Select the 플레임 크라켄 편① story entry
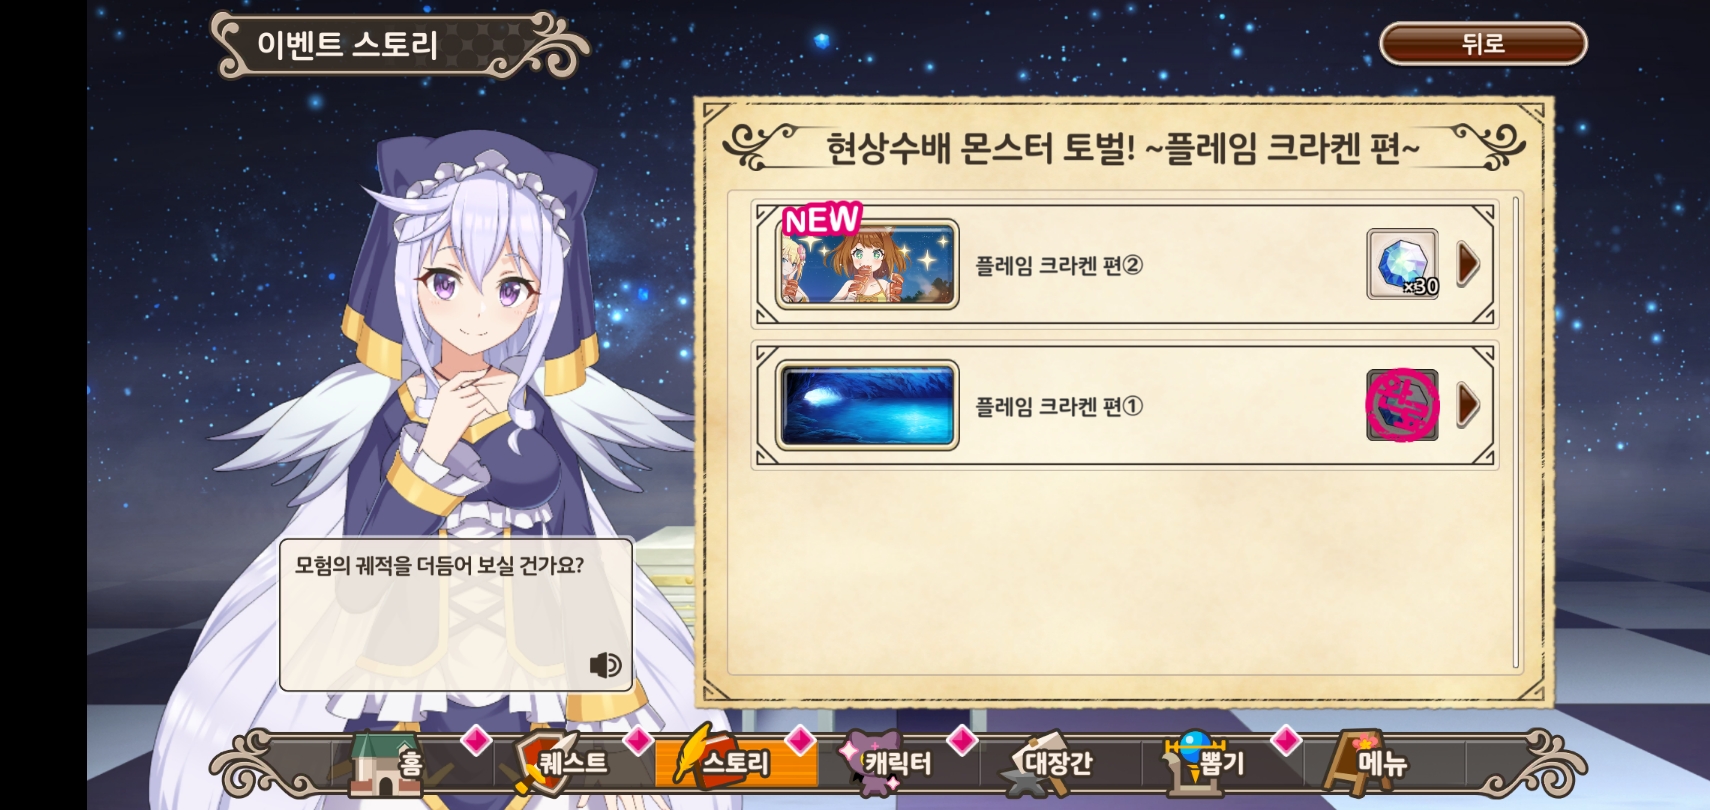This screenshot has width=1710, height=810. coord(1125,405)
